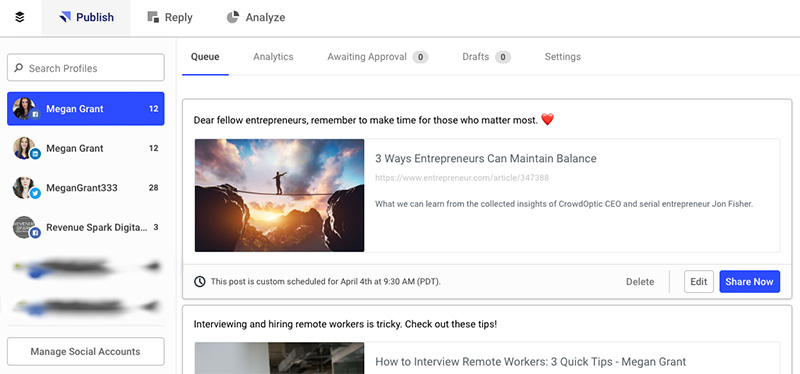The height and width of the screenshot is (374, 800).
Task: Open 'How to Interview Remote Workers' title
Action: click(531, 362)
